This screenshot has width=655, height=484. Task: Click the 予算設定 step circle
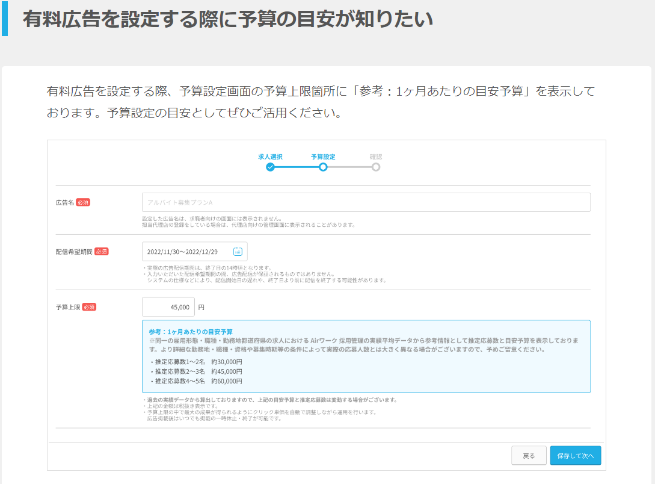pyautogui.click(x=323, y=167)
